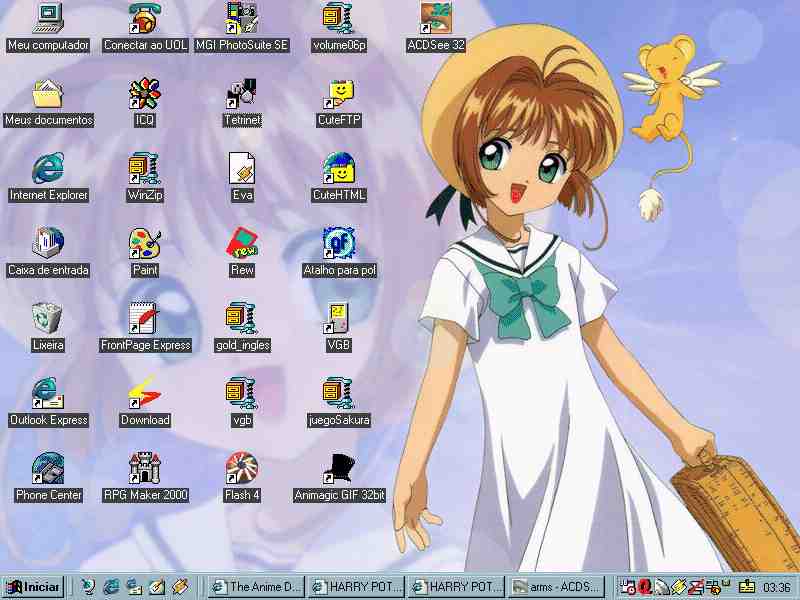Click the 03:36 system clock
Viewport: 800px width, 600px height.
tap(776, 588)
